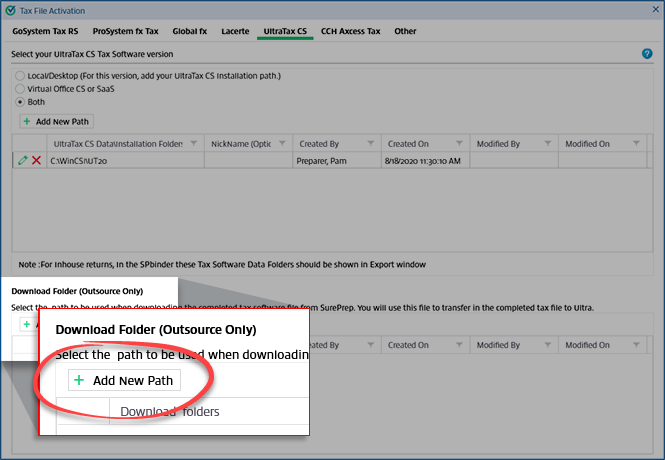The height and width of the screenshot is (460, 665).
Task: Click Add New Path under software version options
Action: [57, 121]
